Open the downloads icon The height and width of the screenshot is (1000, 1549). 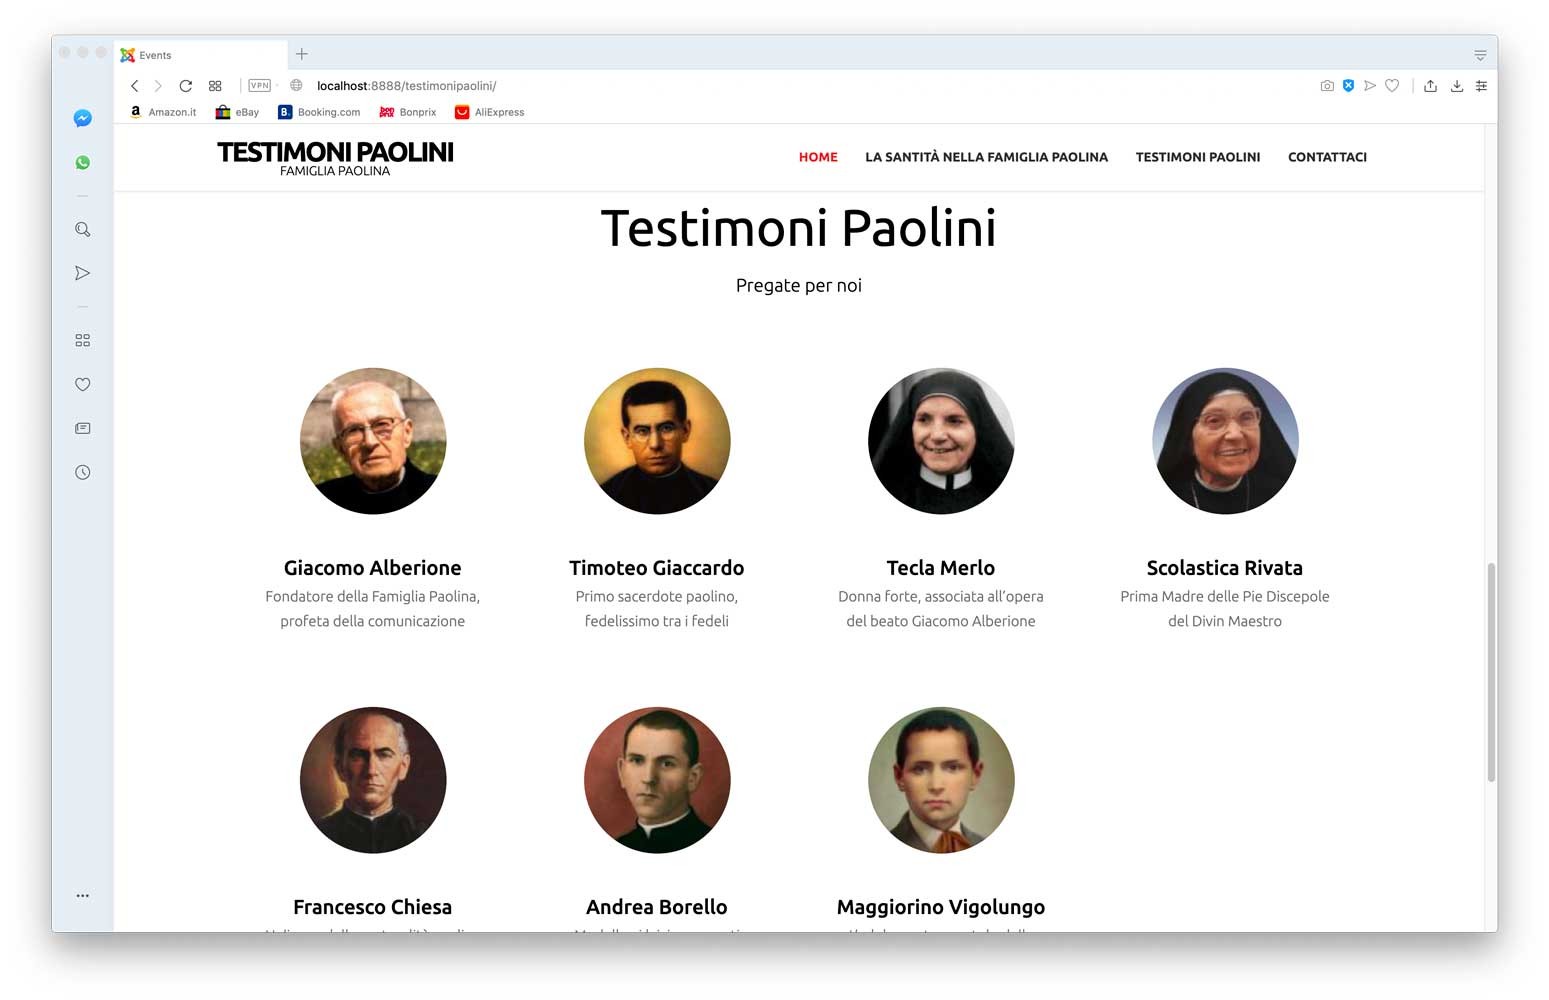point(1457,86)
